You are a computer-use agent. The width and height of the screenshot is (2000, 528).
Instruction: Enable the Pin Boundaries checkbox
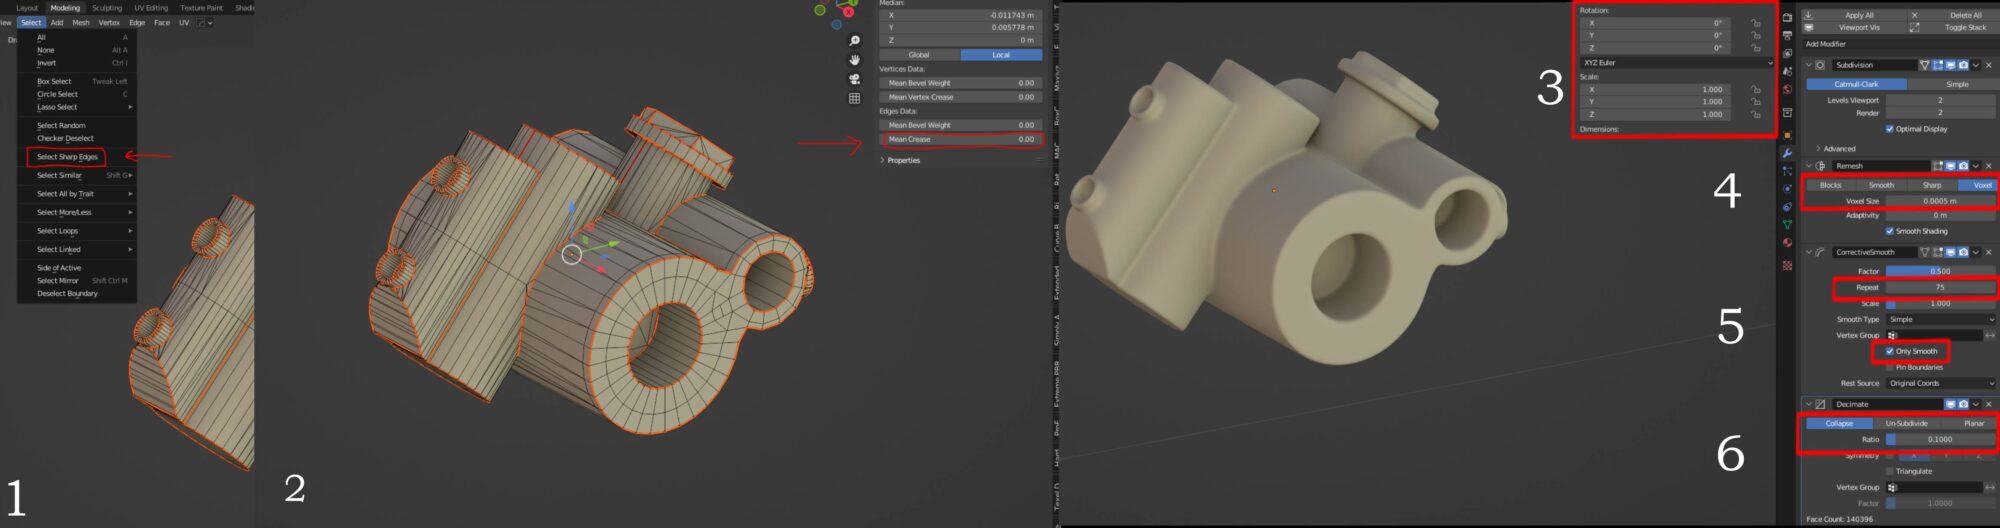pos(1889,367)
